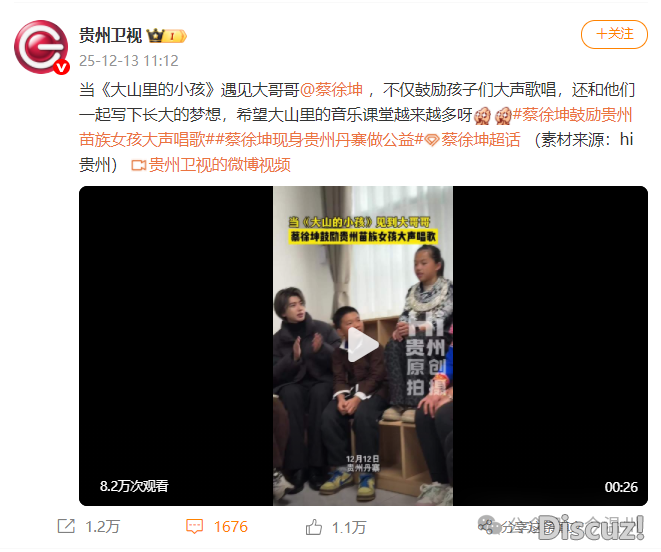The image size is (661, 552).
Task: Click the 00:26 video duration label
Action: click(x=621, y=487)
